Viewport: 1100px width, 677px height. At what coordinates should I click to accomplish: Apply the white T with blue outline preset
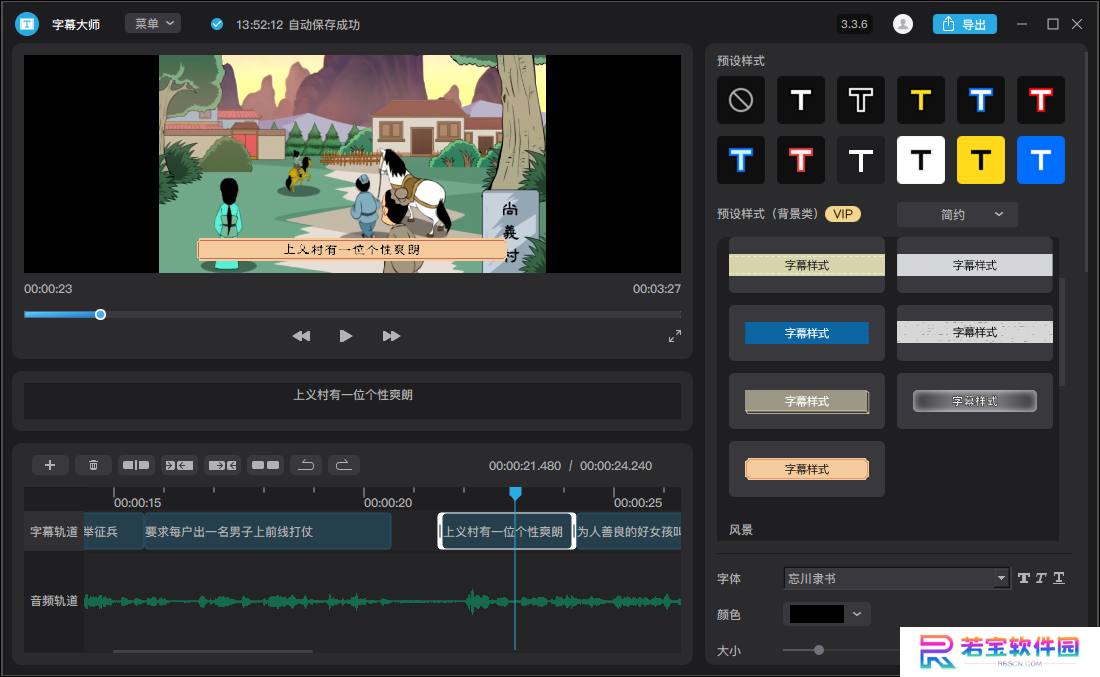741,160
